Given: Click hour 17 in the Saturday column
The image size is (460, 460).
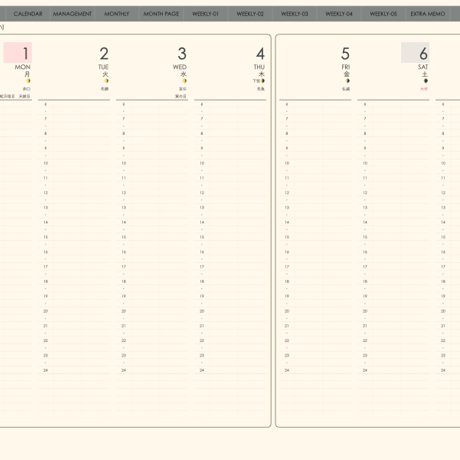Looking at the screenshot, I should [365, 267].
